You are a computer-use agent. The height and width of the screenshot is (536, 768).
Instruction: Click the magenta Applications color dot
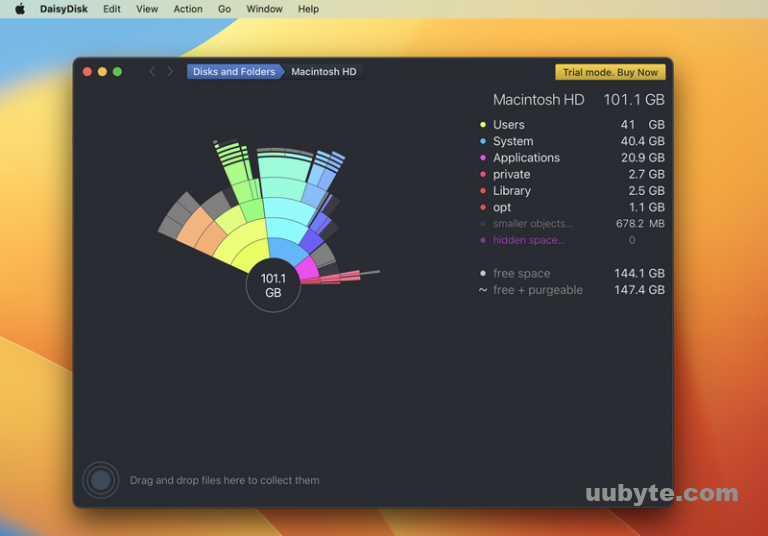click(483, 158)
